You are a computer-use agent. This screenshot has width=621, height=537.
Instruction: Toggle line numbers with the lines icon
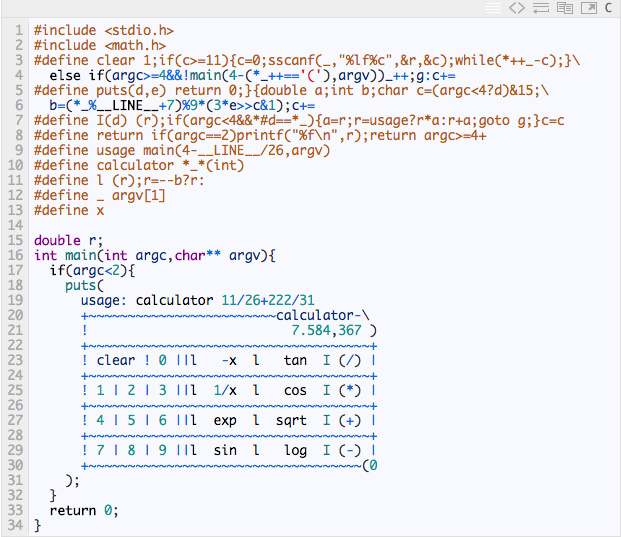point(493,8)
